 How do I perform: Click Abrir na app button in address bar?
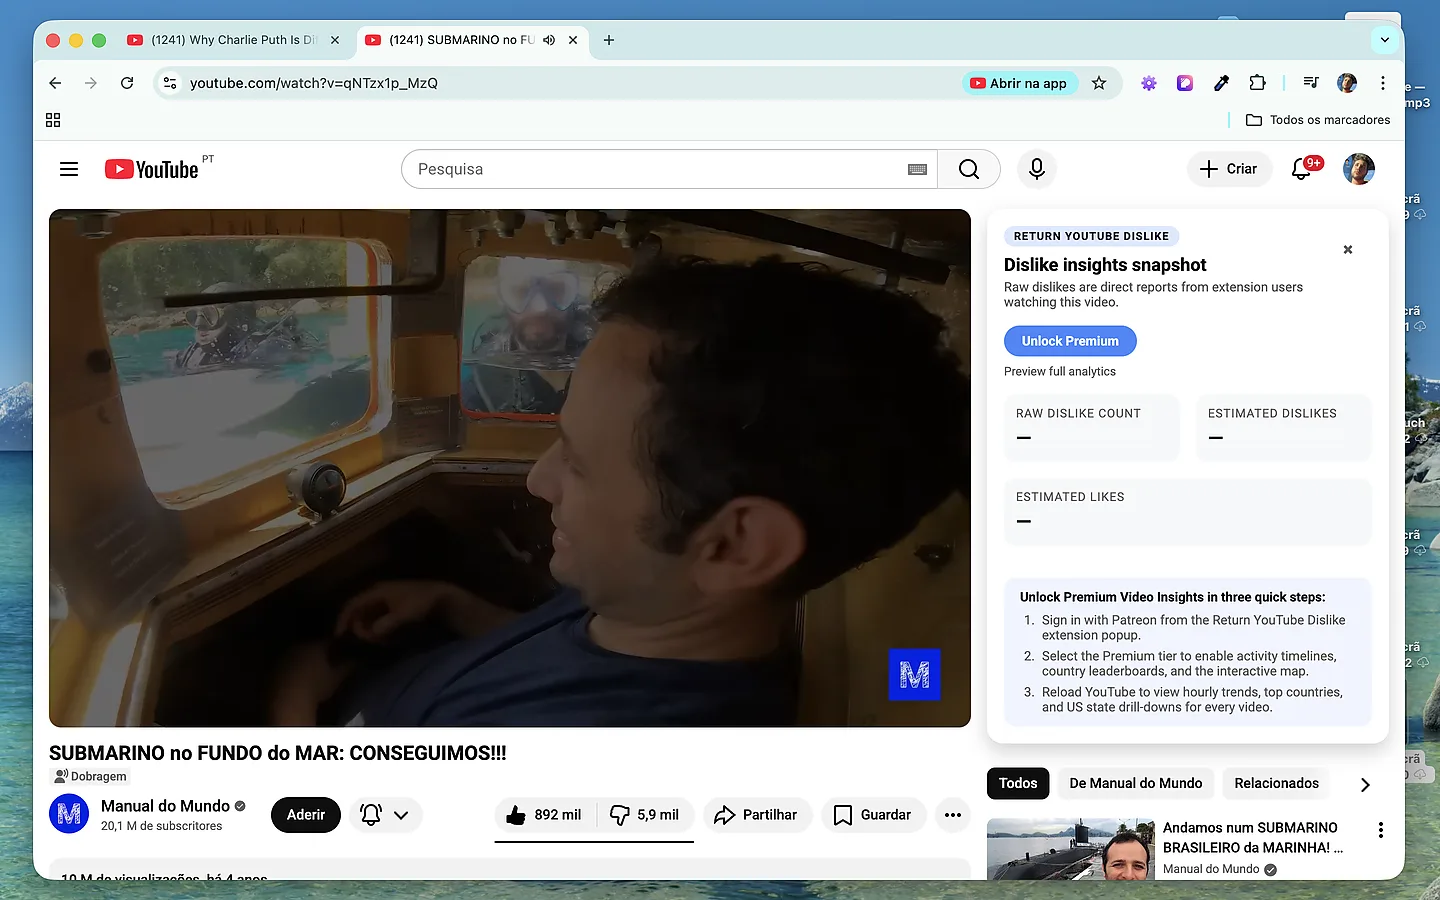point(1019,83)
